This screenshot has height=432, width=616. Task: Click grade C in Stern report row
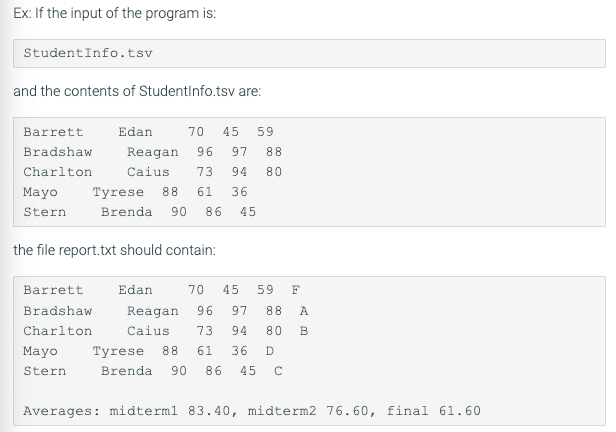pos(278,371)
